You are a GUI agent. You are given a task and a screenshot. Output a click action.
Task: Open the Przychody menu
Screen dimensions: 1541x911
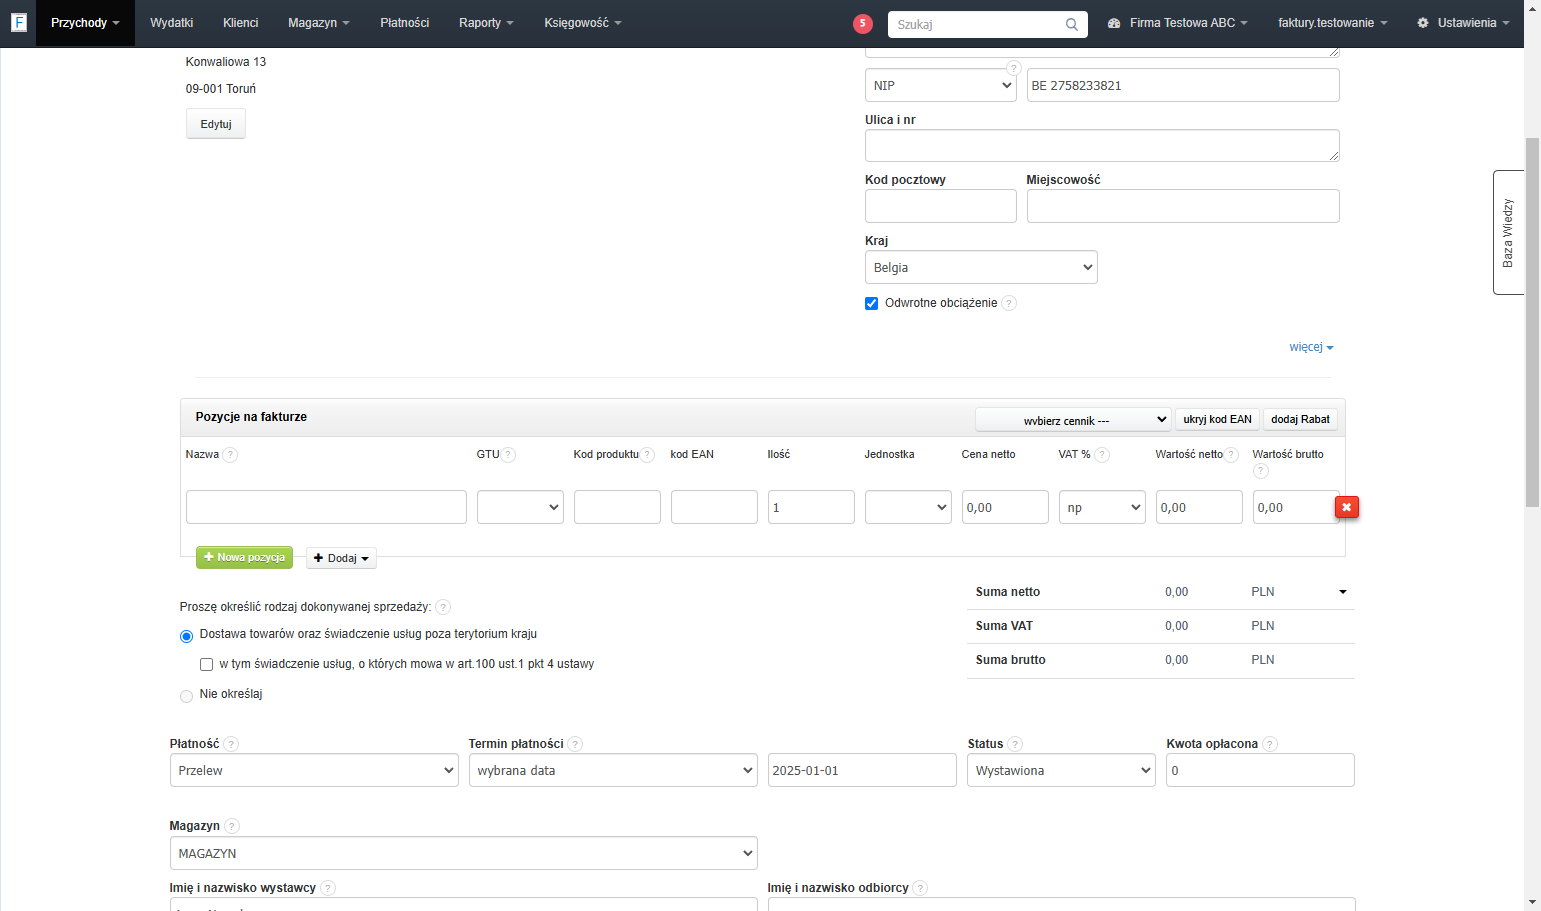85,23
